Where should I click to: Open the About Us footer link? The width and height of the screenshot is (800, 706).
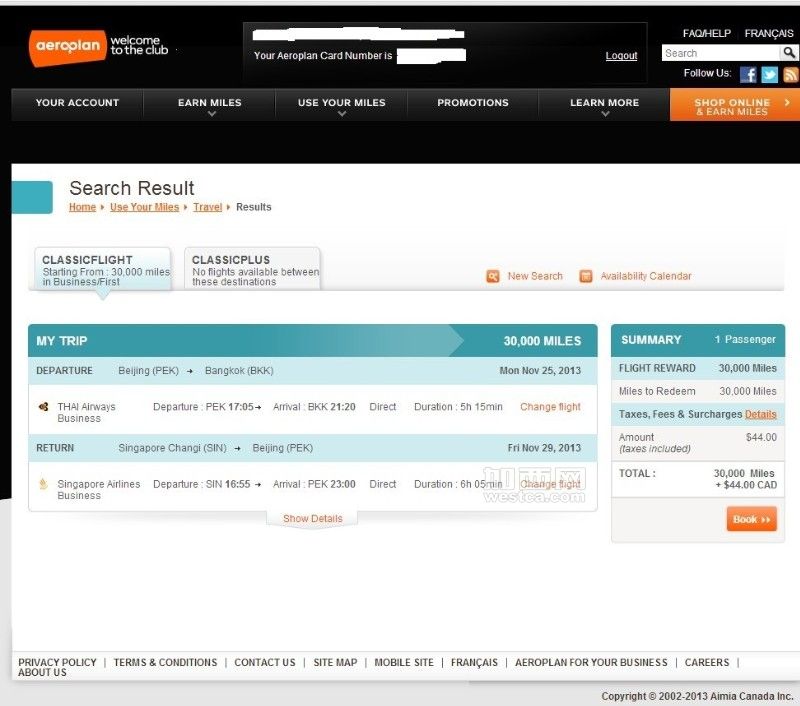[42, 672]
